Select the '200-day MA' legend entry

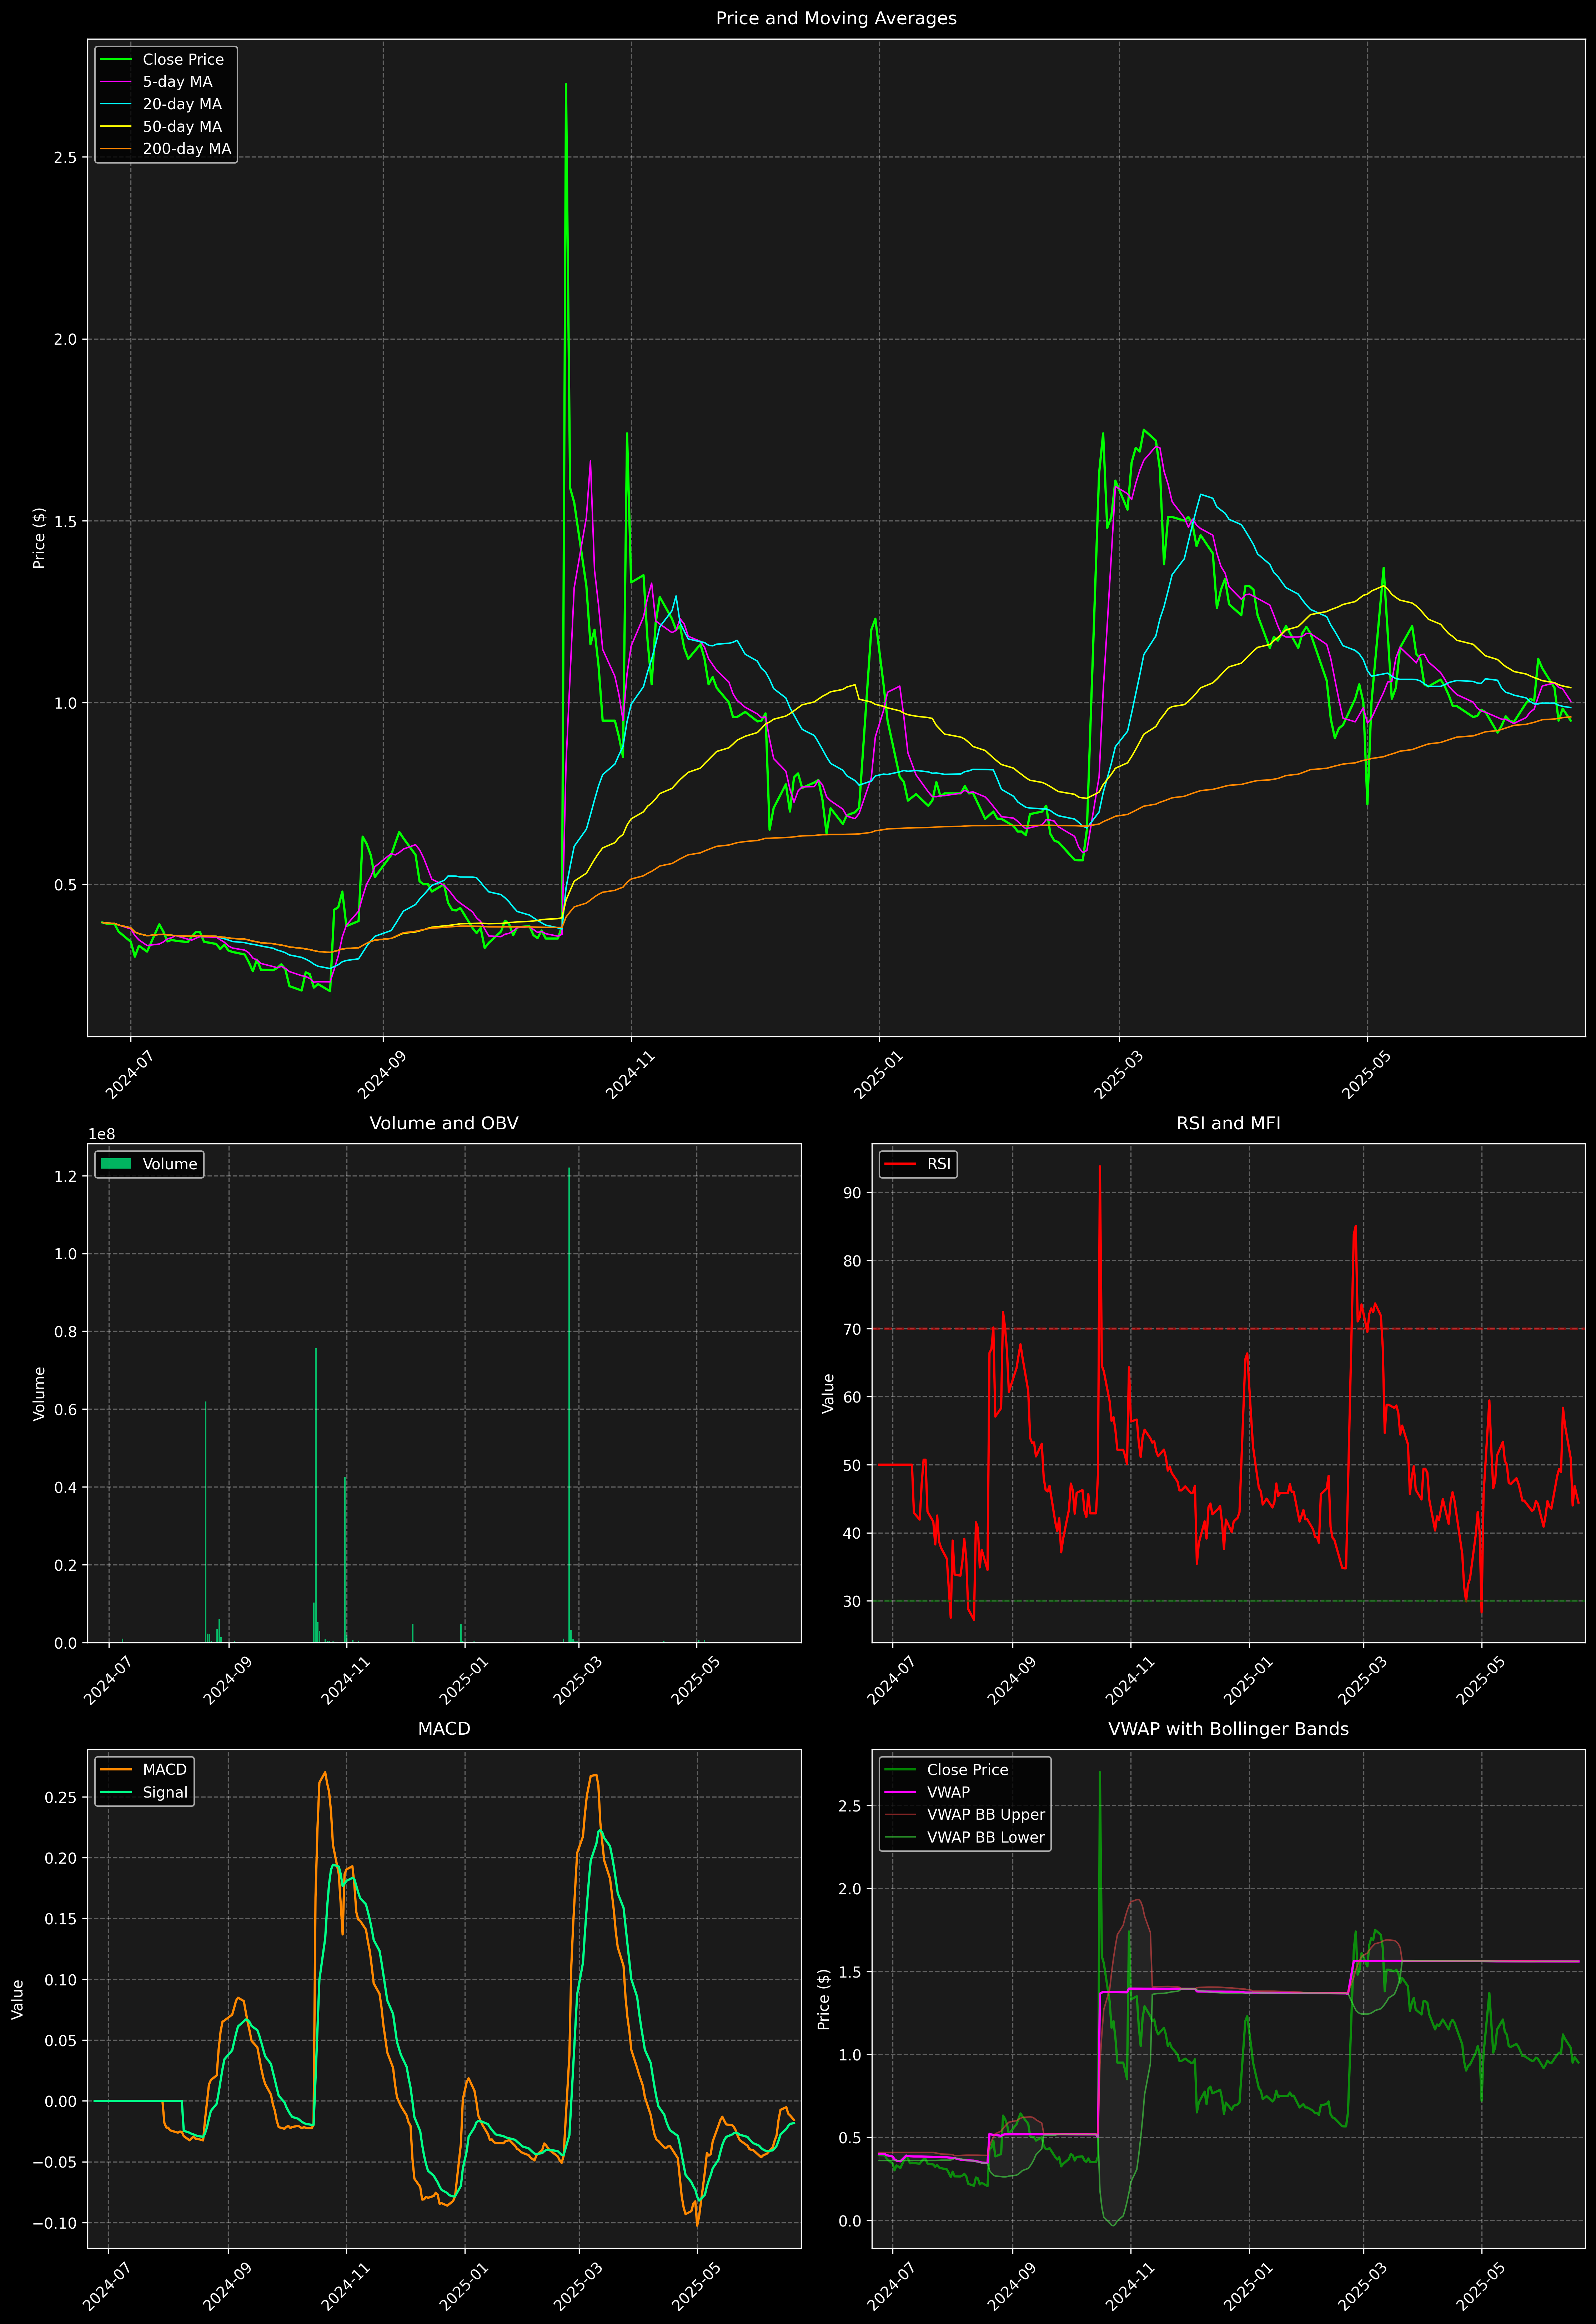point(166,149)
